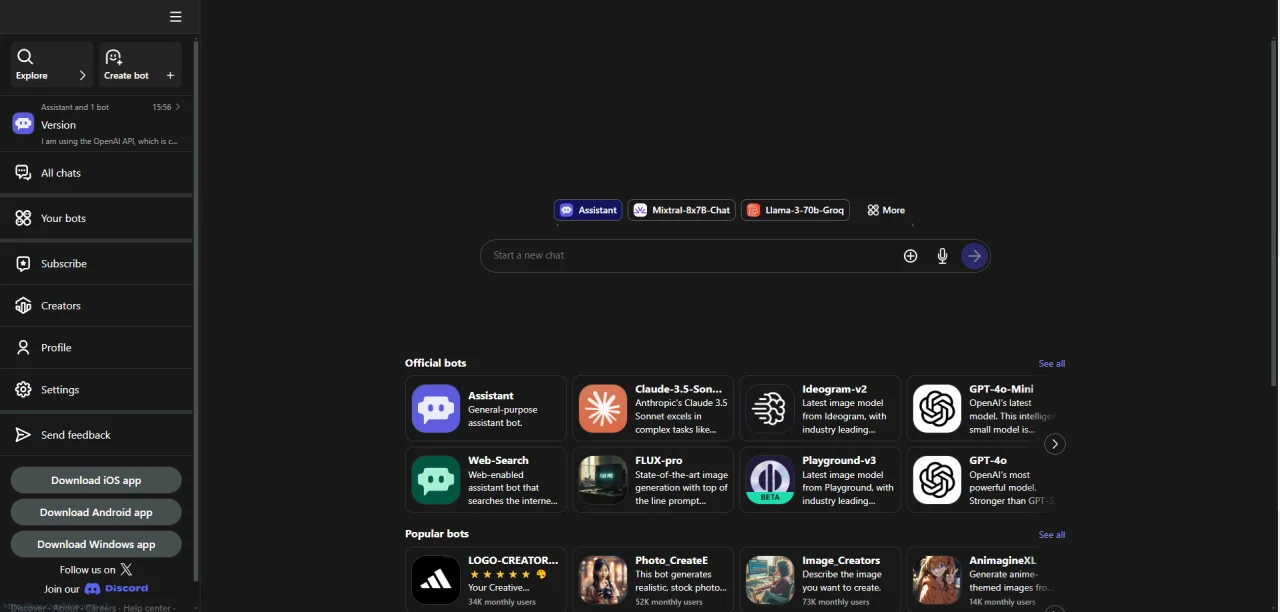
Task: Click Download Windows app button
Action: [96, 544]
